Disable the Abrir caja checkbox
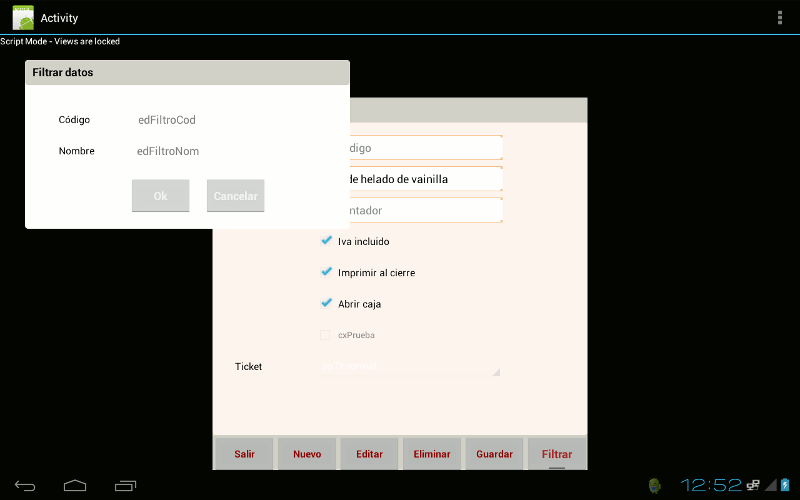This screenshot has width=800, height=500. pyautogui.click(x=326, y=303)
